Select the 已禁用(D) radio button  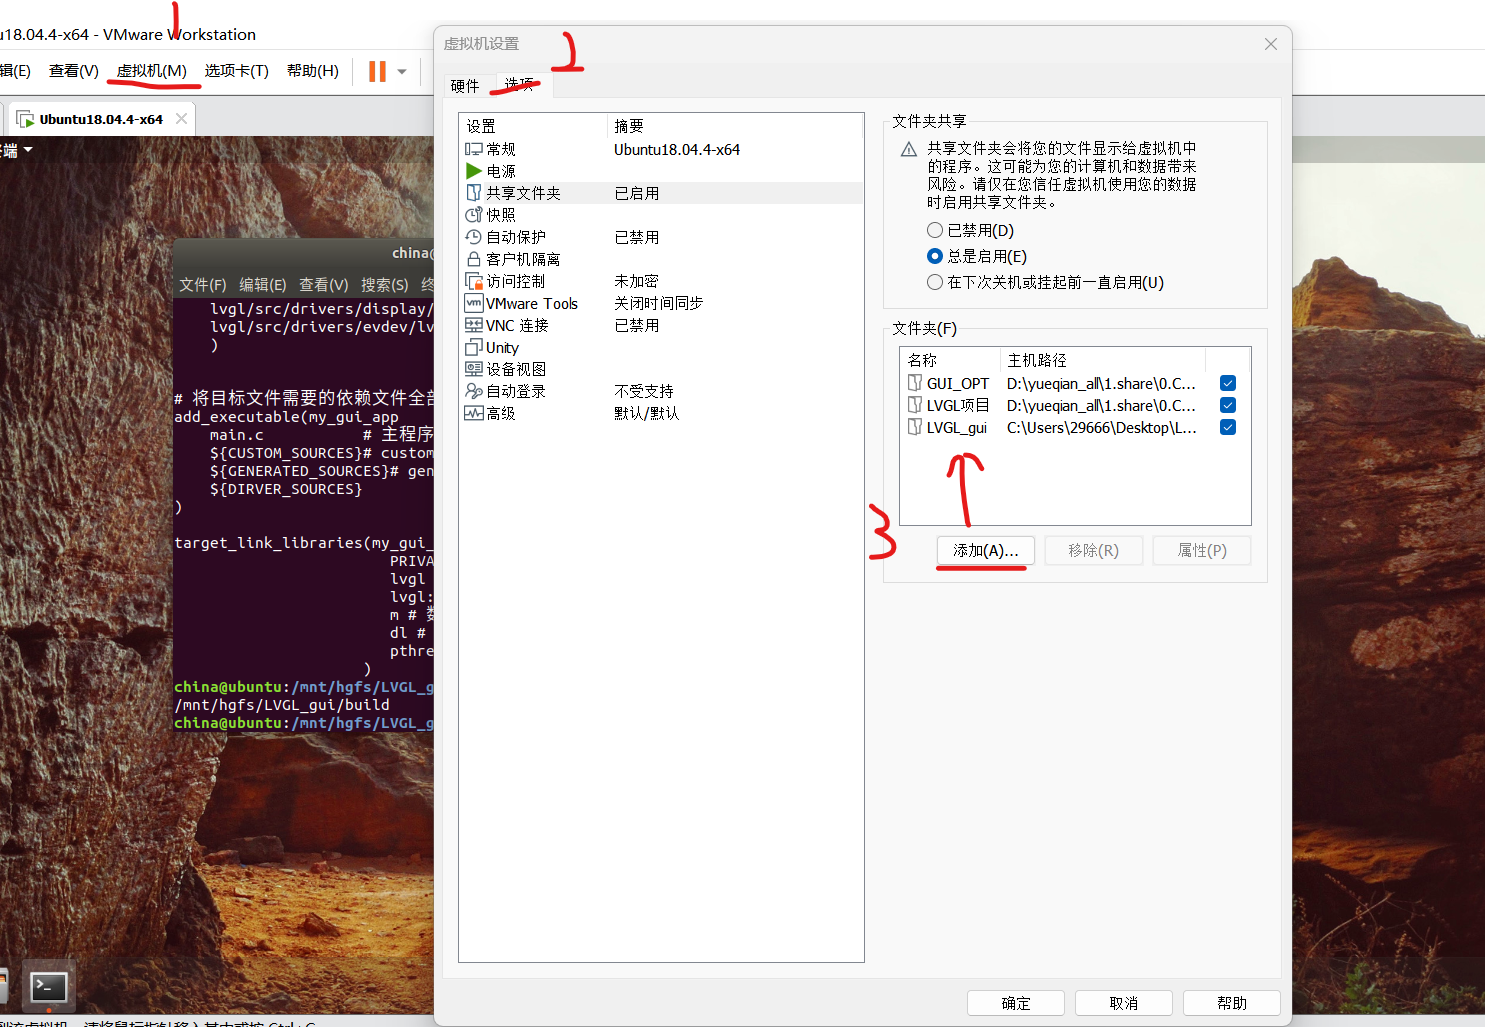point(935,230)
